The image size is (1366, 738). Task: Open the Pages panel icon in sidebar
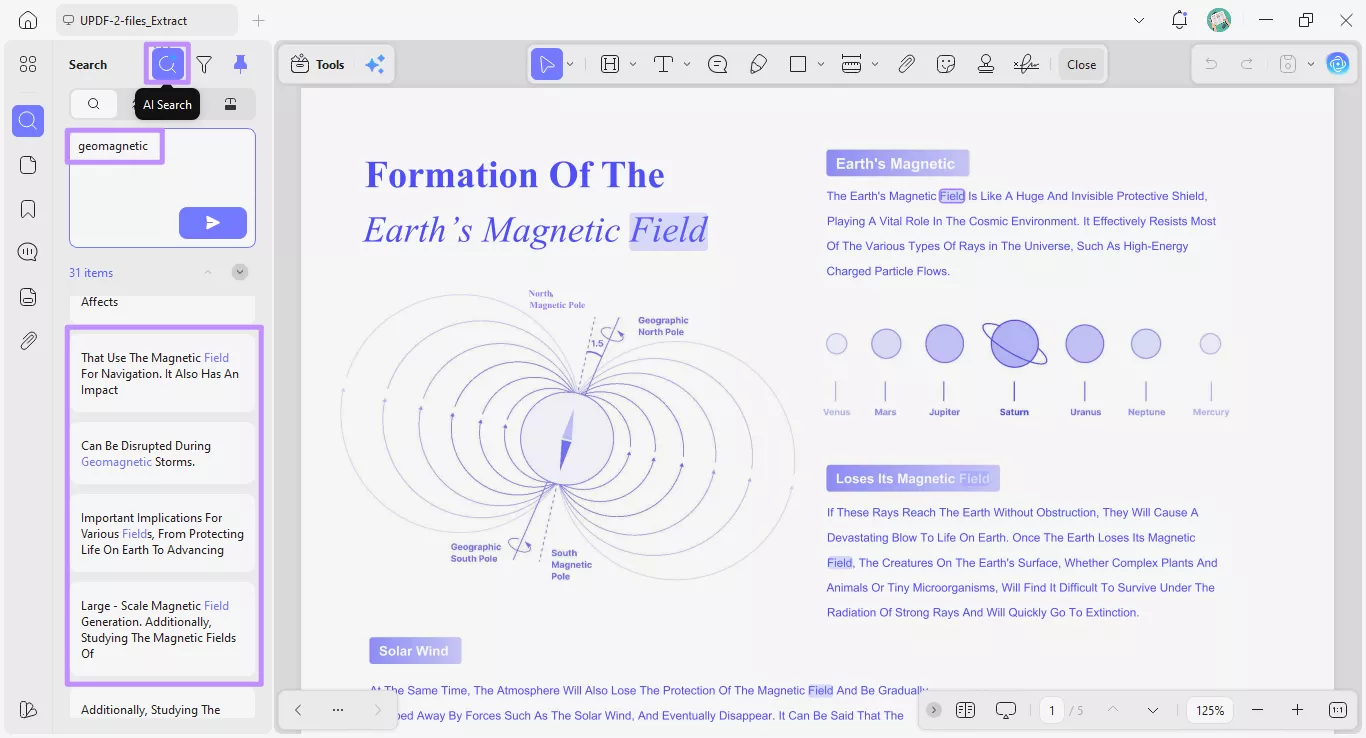tap(28, 165)
